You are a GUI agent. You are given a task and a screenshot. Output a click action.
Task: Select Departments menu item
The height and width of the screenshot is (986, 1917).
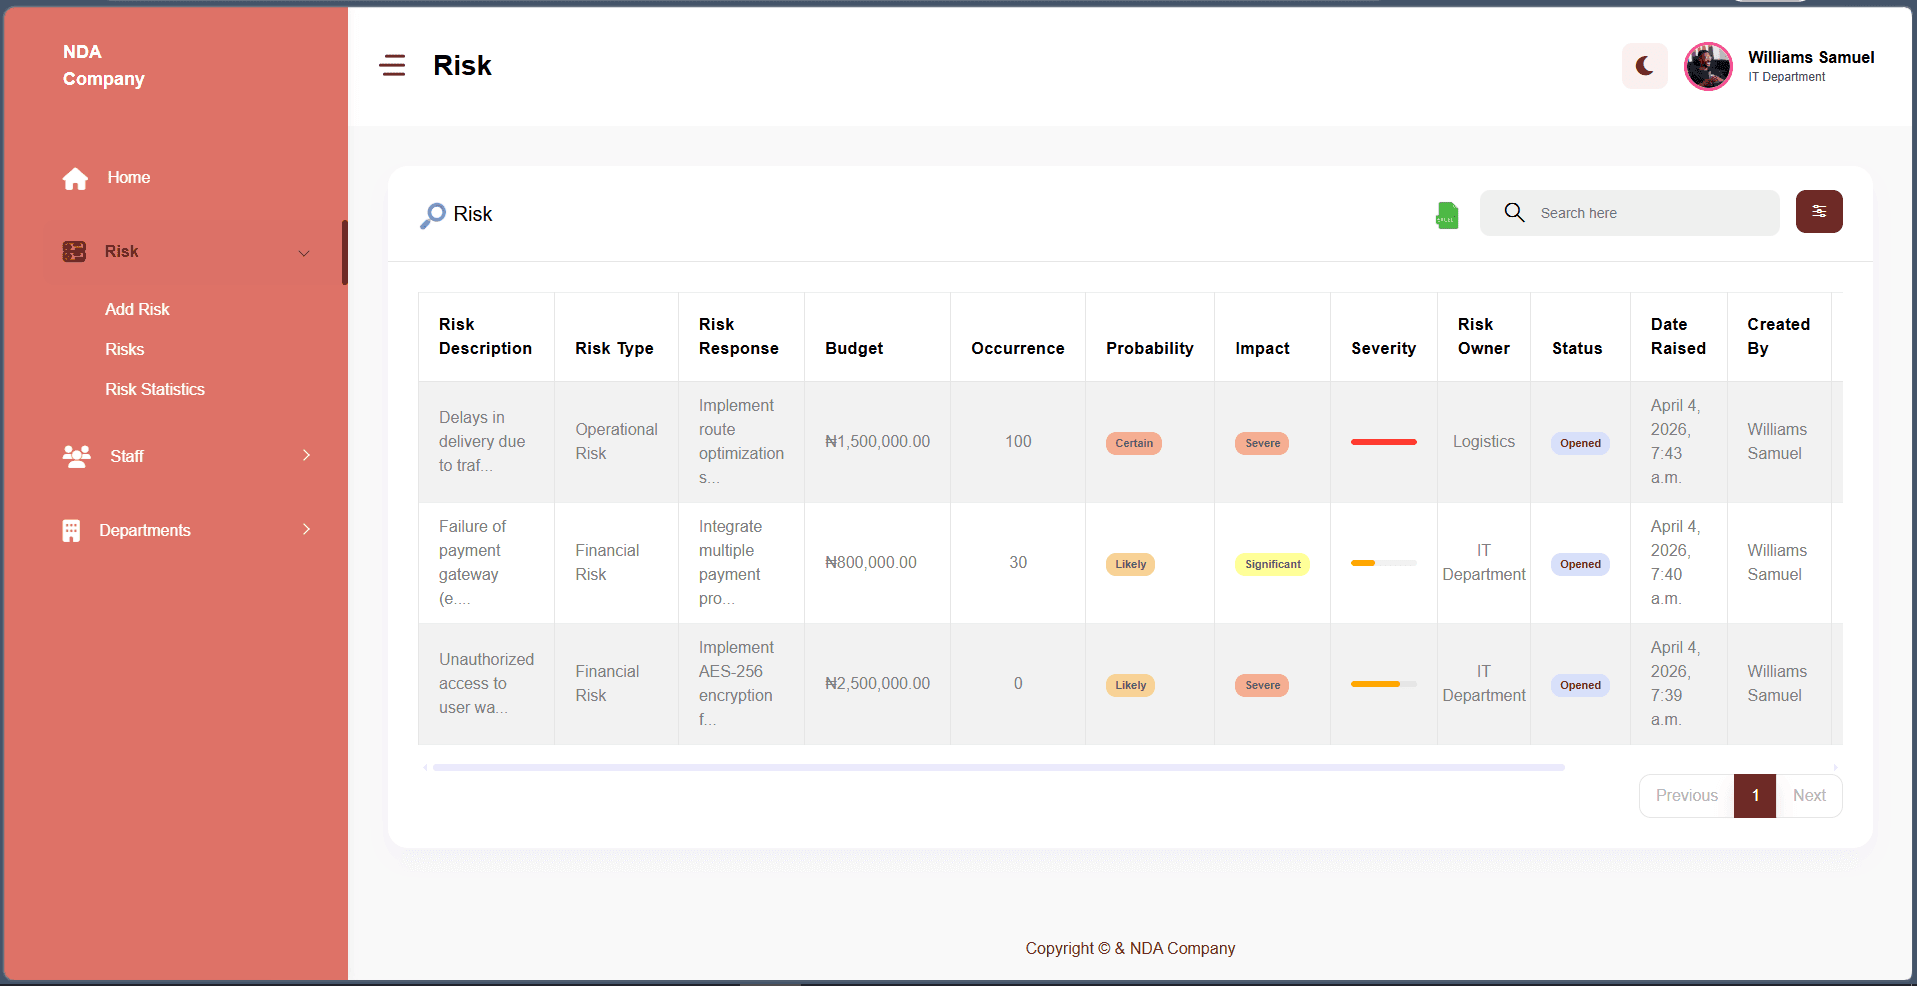click(145, 530)
